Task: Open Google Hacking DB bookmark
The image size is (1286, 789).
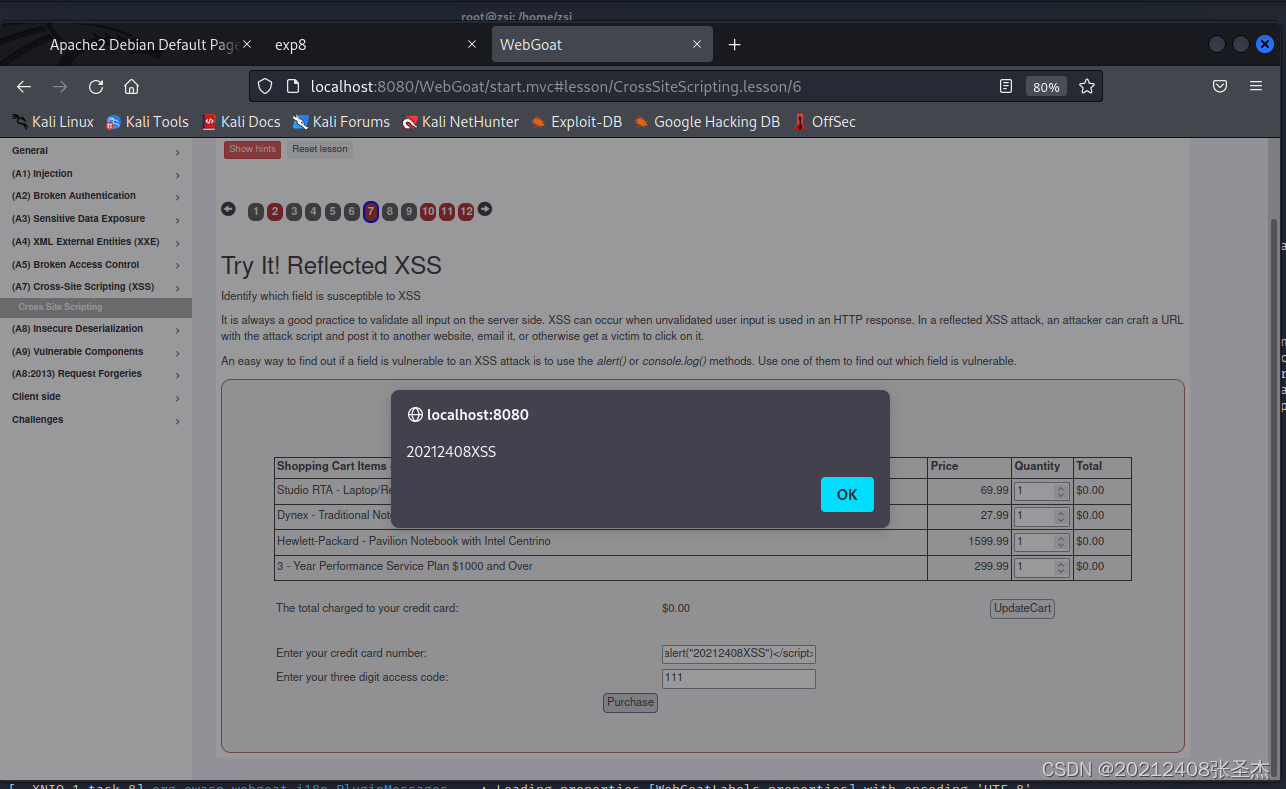Action: pyautogui.click(x=706, y=122)
